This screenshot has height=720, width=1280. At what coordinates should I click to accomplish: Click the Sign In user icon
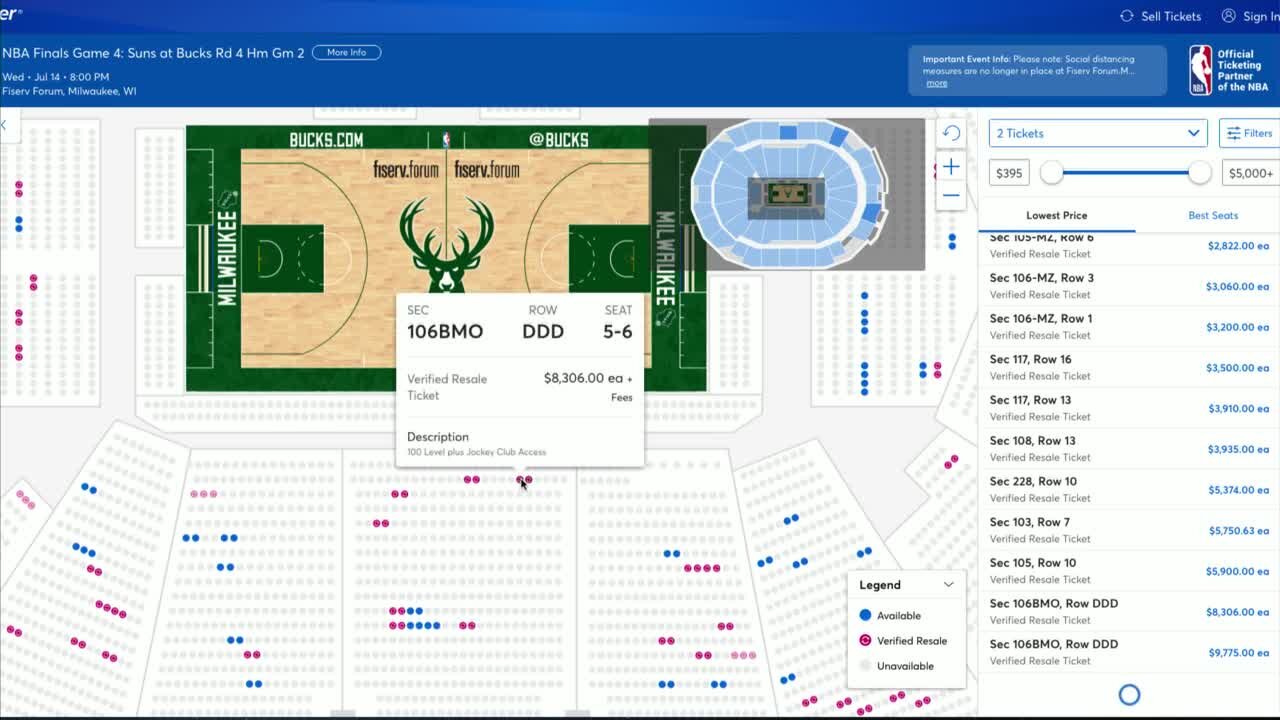[x=1228, y=16]
